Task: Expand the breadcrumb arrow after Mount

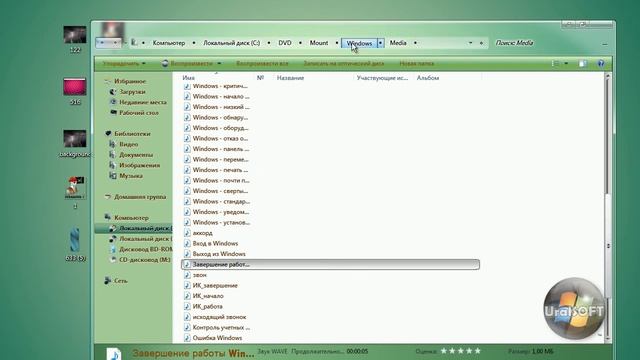Action: tap(337, 43)
